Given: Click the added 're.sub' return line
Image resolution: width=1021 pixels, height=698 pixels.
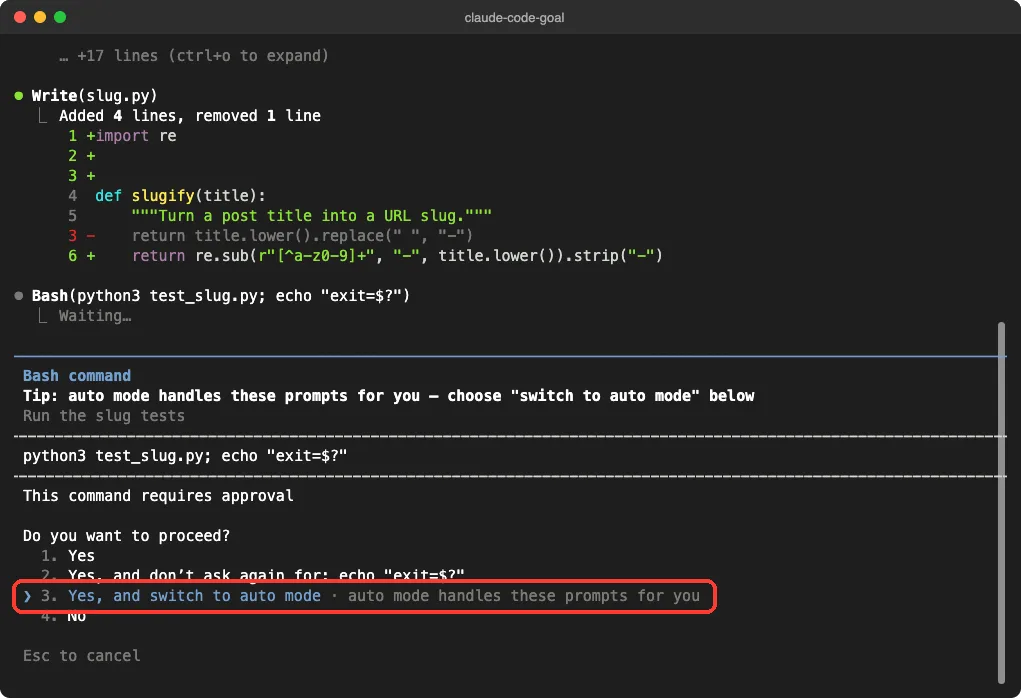Looking at the screenshot, I should click(365, 255).
